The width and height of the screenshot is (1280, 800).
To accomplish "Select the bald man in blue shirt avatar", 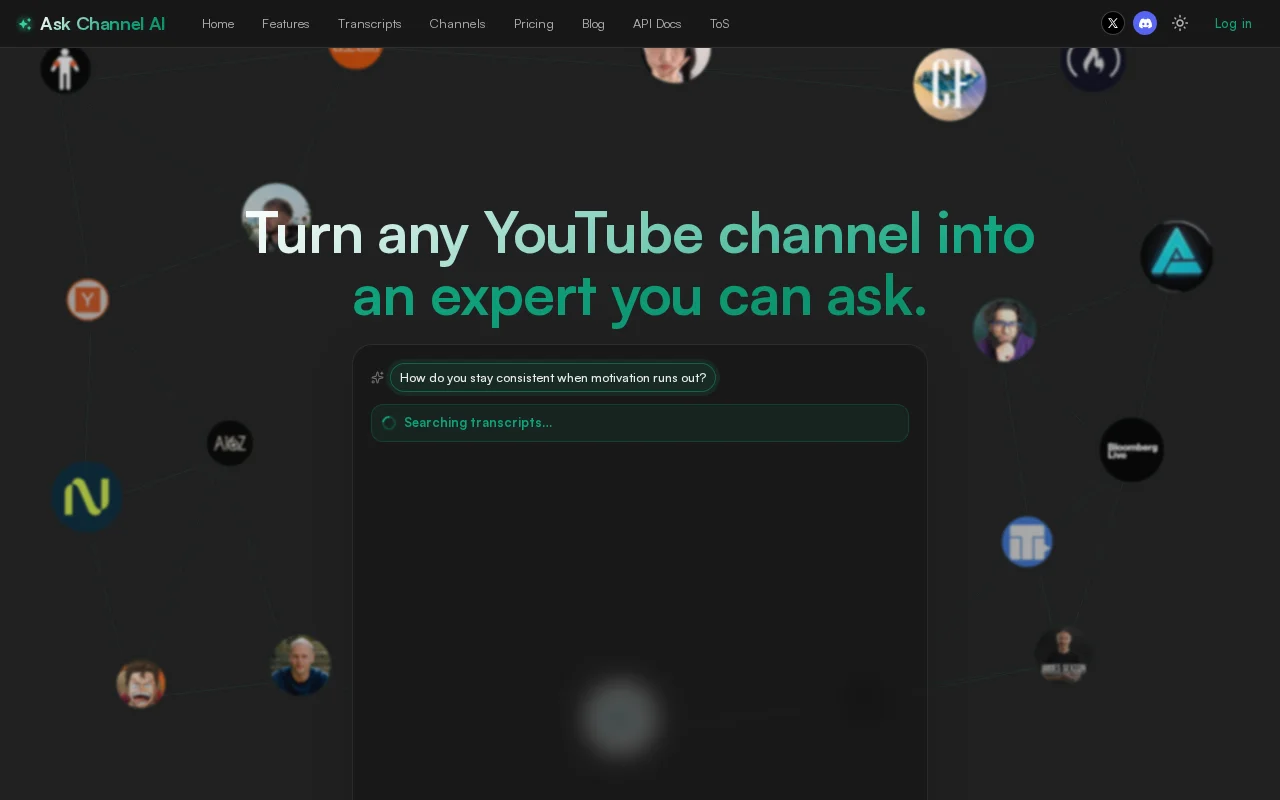I will [300, 666].
